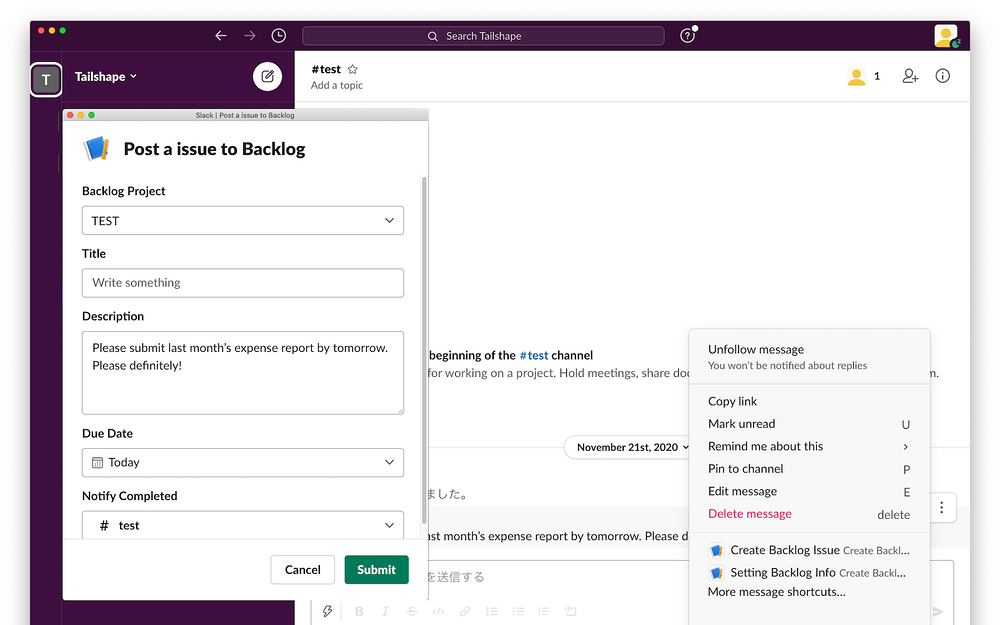Run Create Backlog Issue shortcut
Screen dimensions: 1000x625
809,550
